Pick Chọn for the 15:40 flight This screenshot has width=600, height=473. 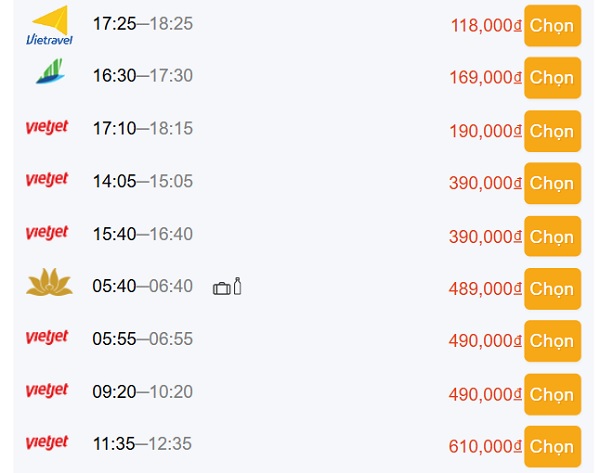(x=552, y=236)
